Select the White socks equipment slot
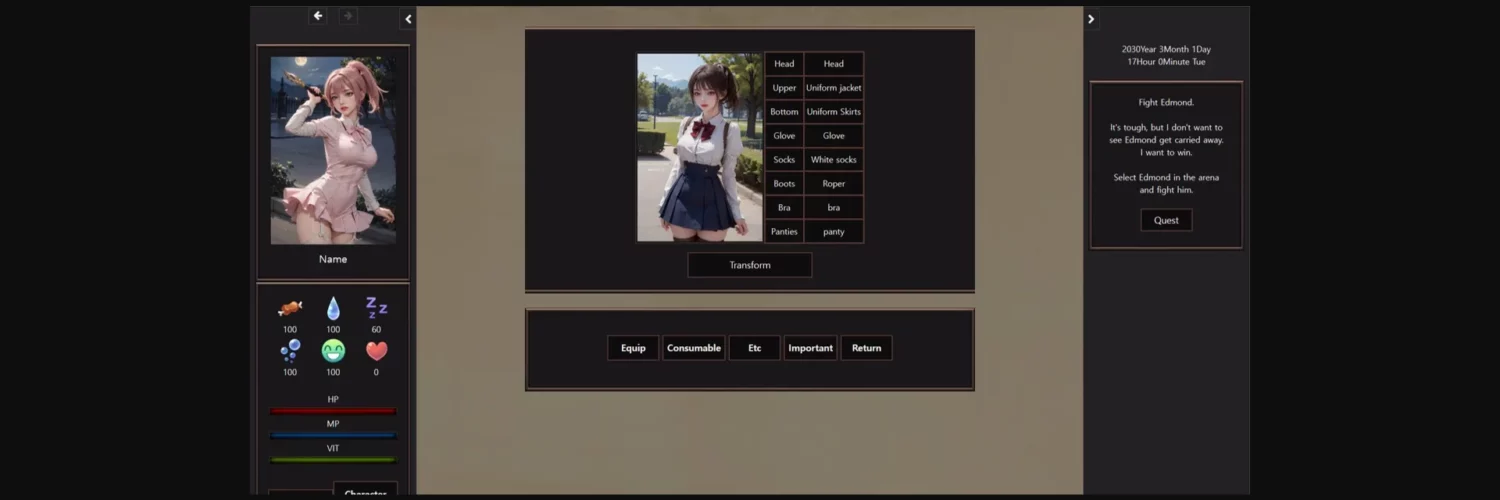Viewport: 1500px width, 500px height. click(x=833, y=160)
